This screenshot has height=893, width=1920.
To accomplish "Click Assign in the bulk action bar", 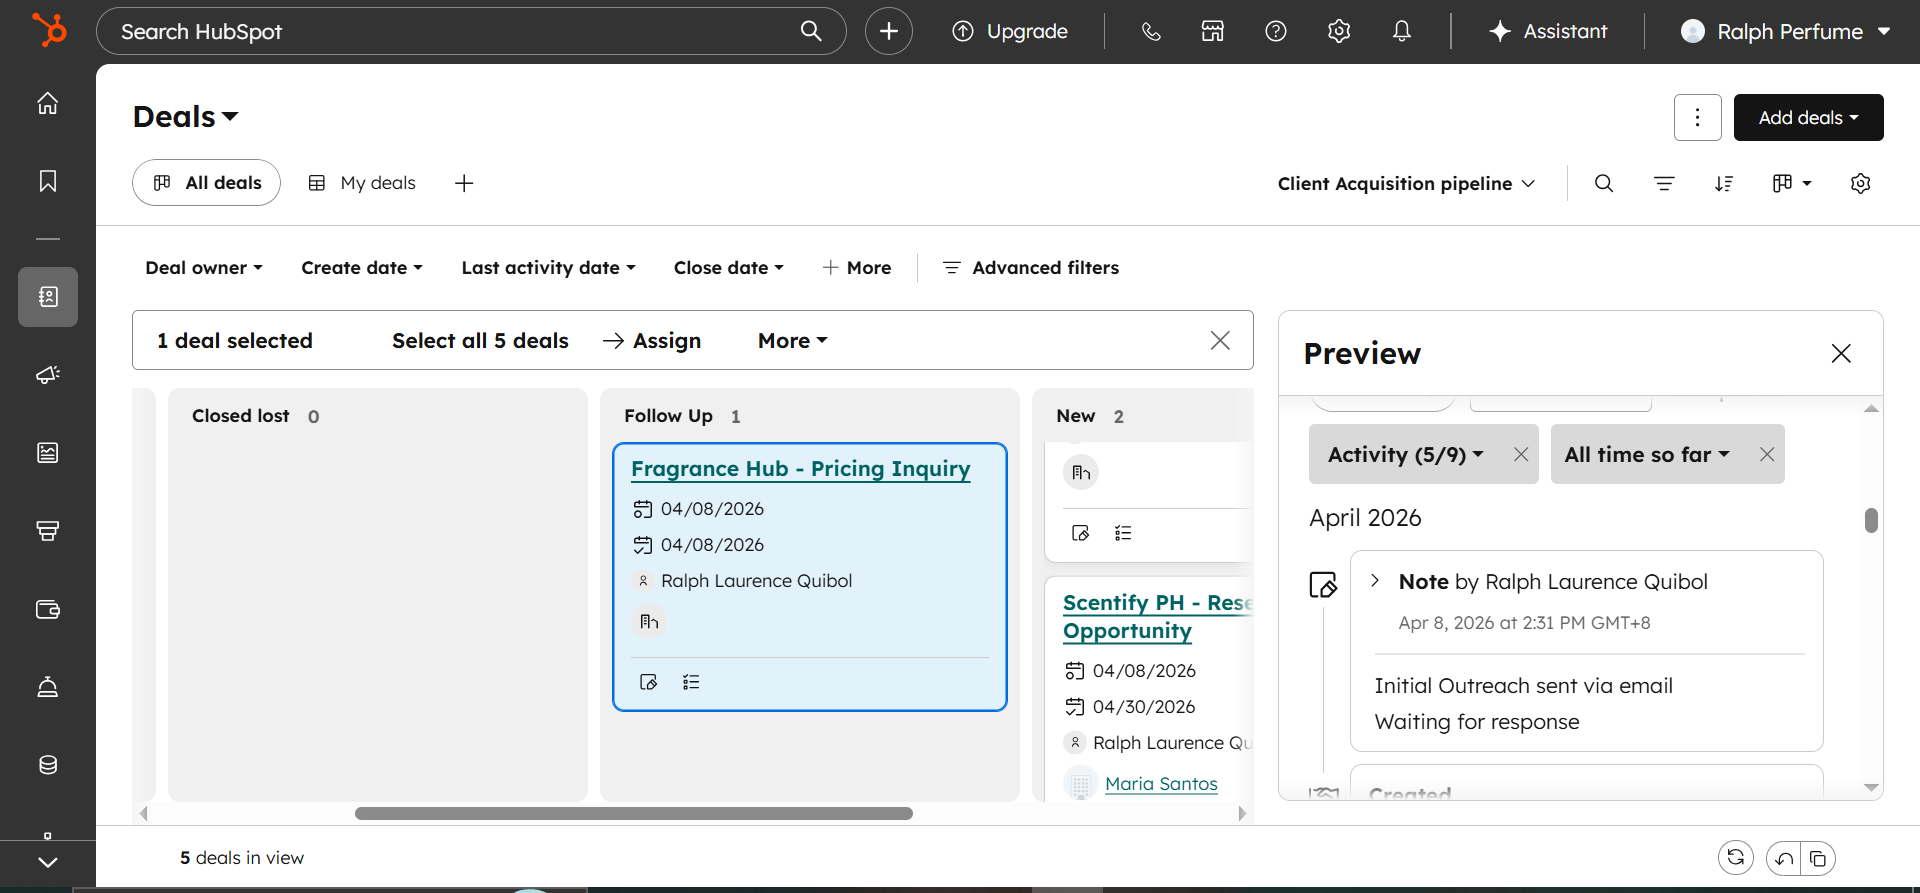I will click(x=652, y=341).
